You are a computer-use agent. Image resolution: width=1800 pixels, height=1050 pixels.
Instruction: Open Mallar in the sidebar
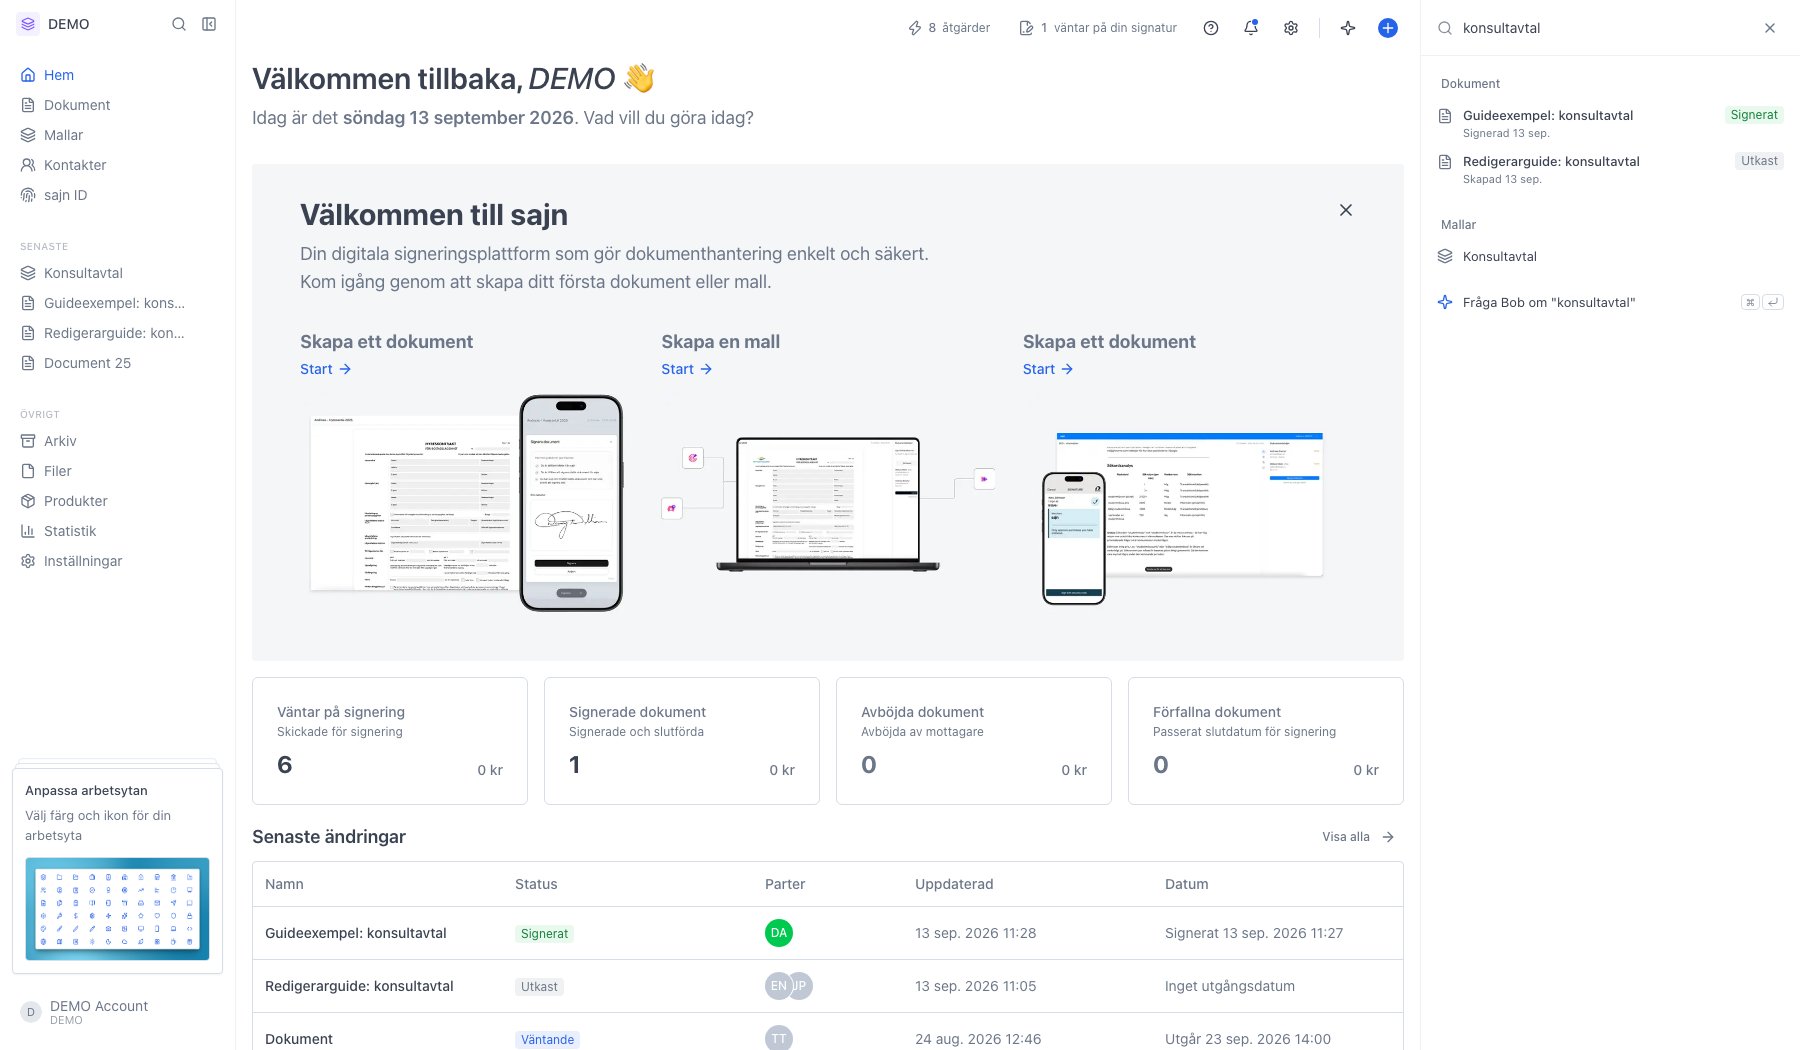[117, 135]
